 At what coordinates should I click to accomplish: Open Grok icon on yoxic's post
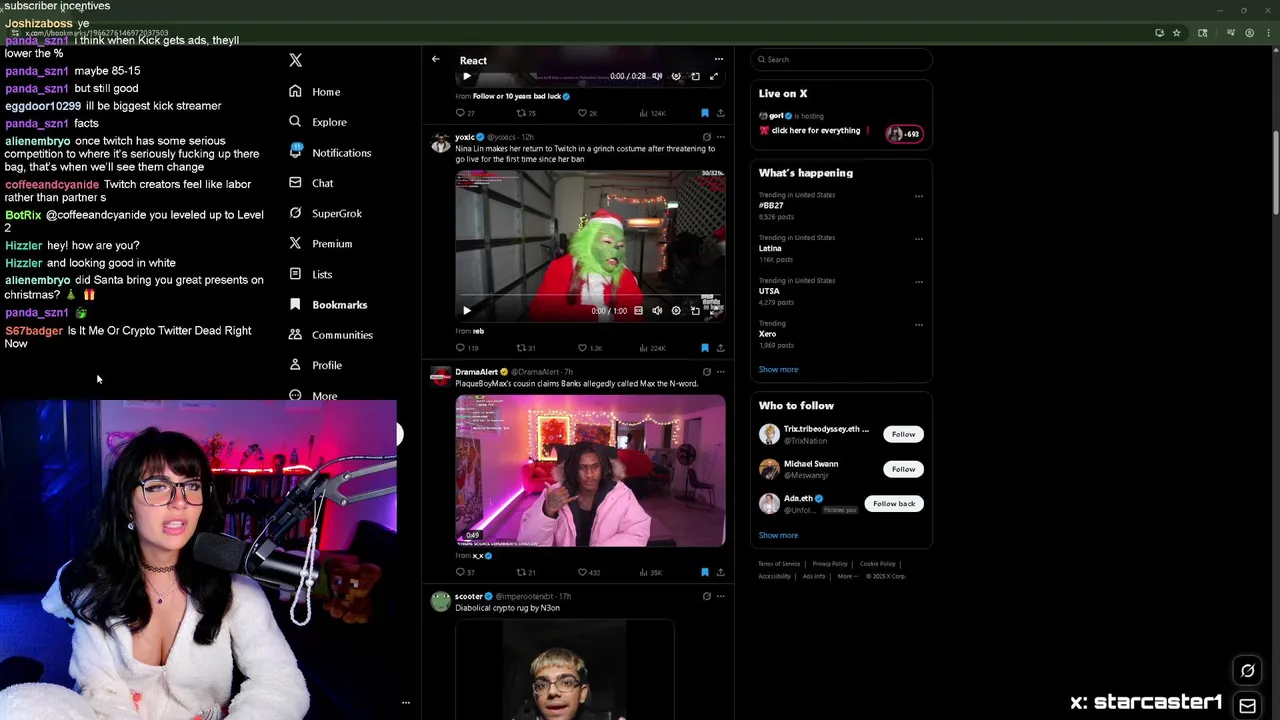point(706,137)
